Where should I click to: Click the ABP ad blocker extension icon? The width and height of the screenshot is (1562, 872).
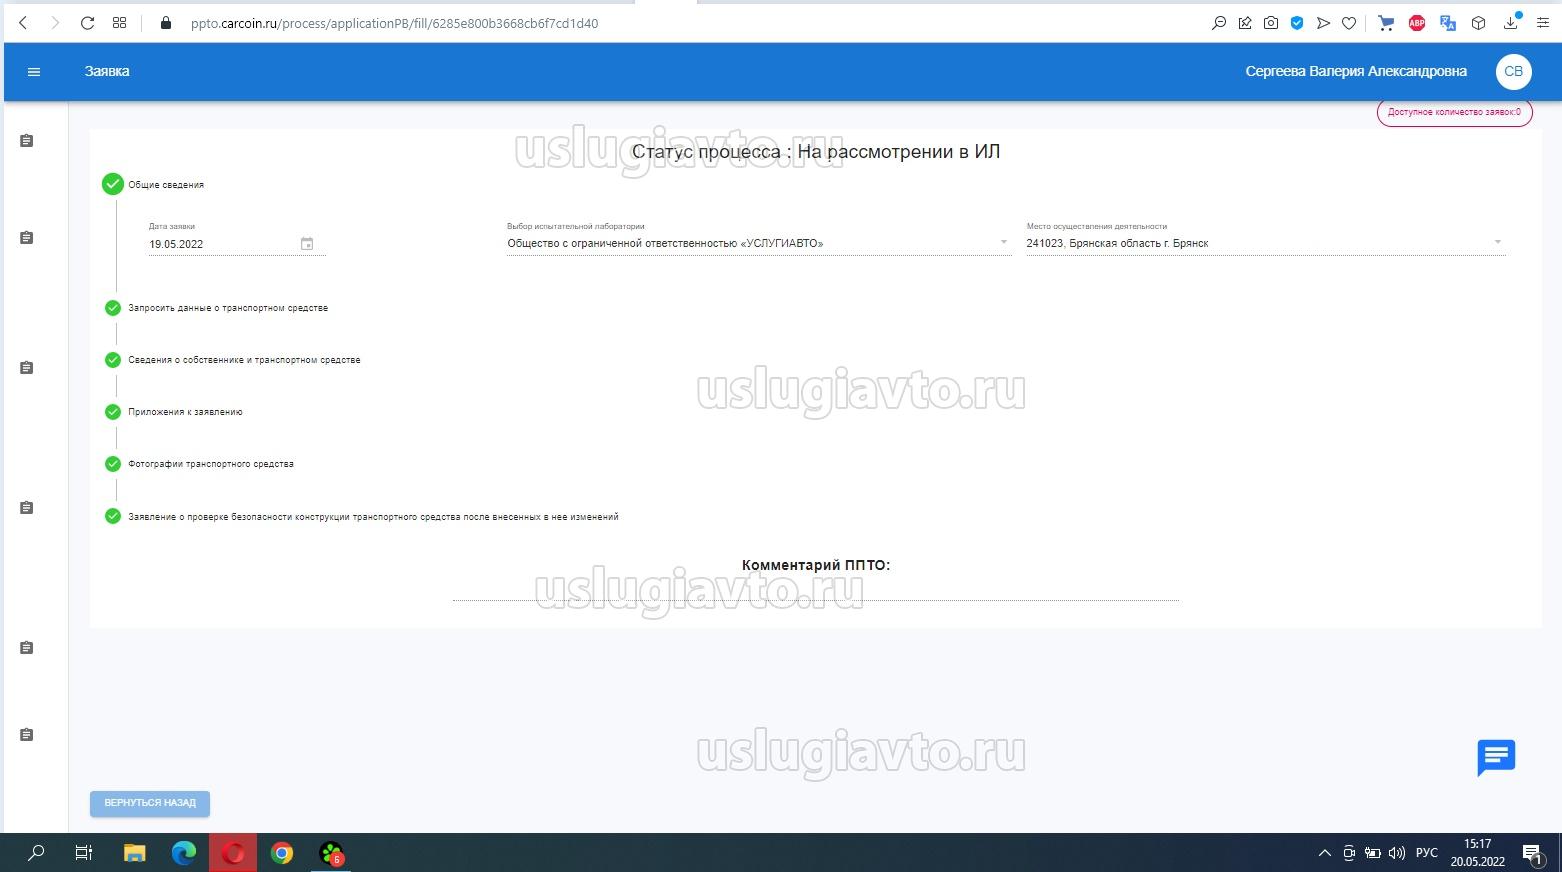point(1416,23)
